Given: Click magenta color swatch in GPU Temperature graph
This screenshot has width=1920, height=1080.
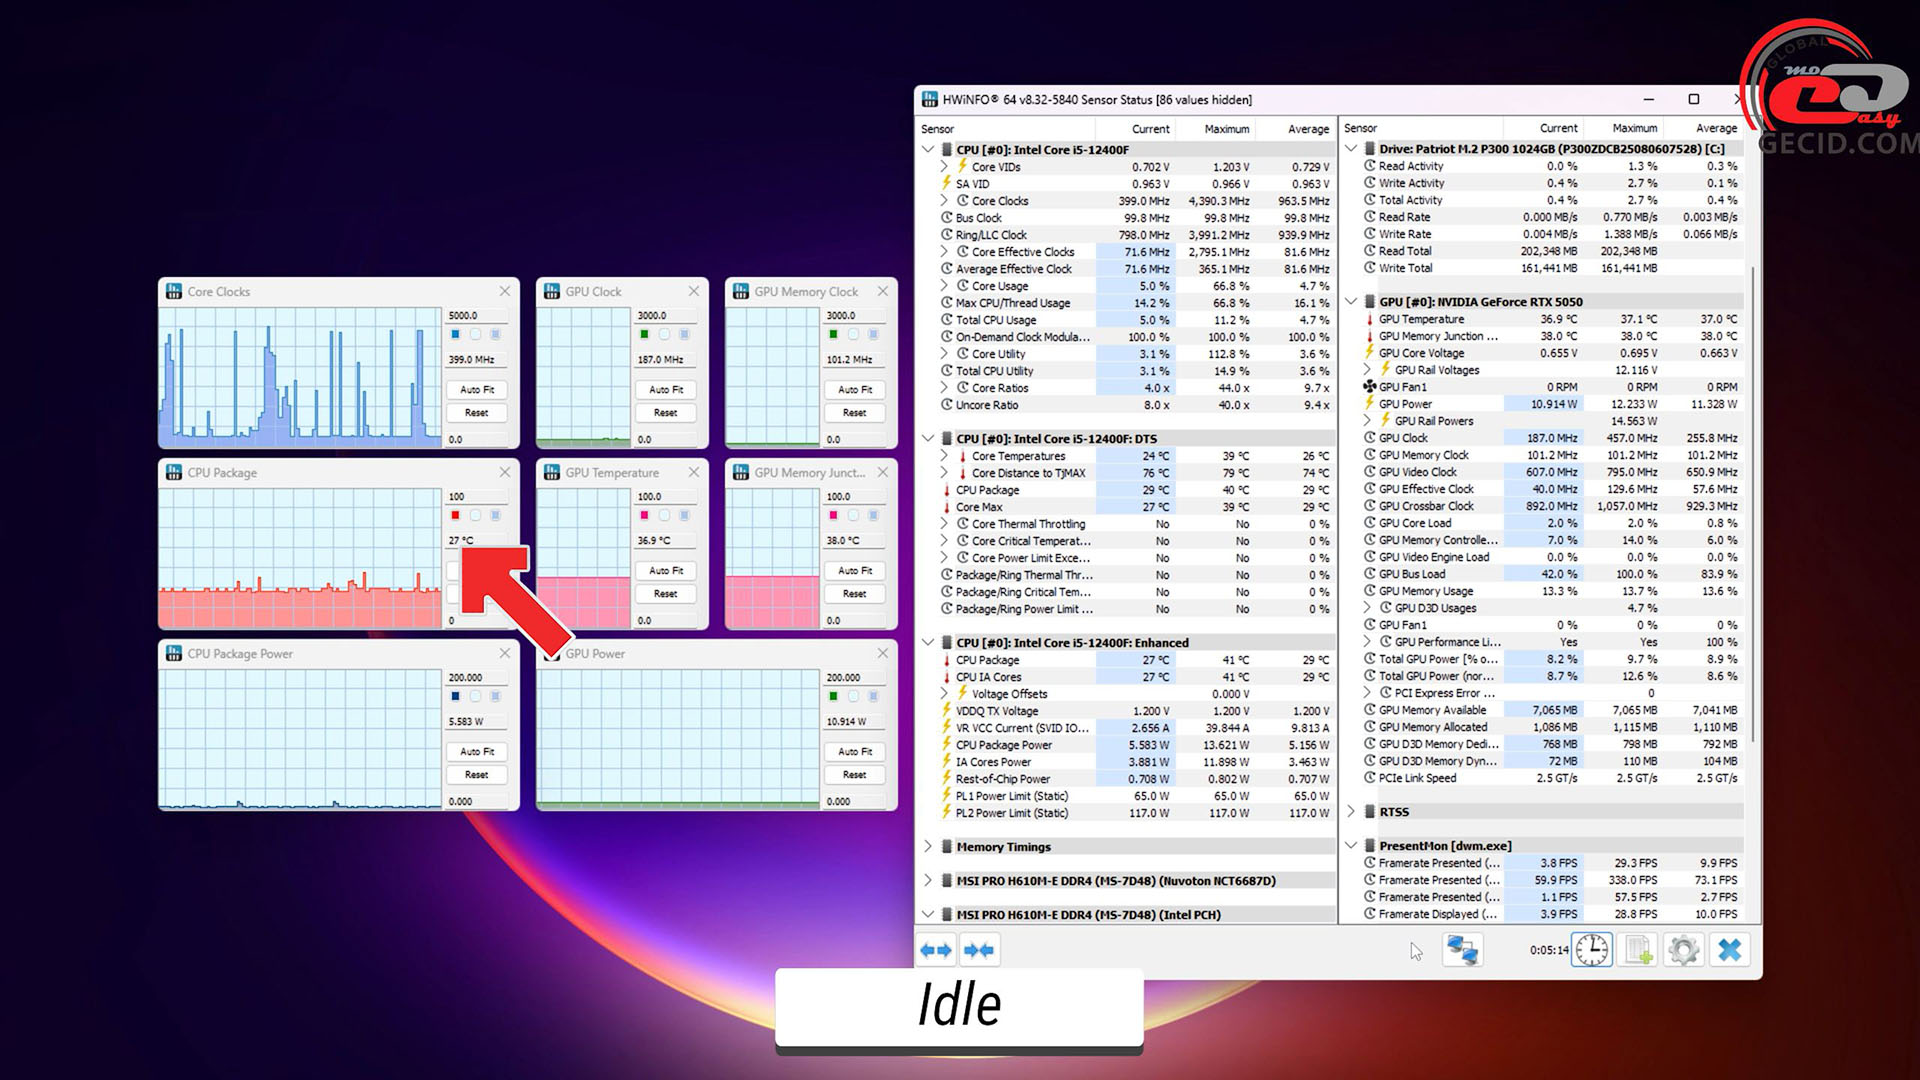Looking at the screenshot, I should pyautogui.click(x=644, y=515).
